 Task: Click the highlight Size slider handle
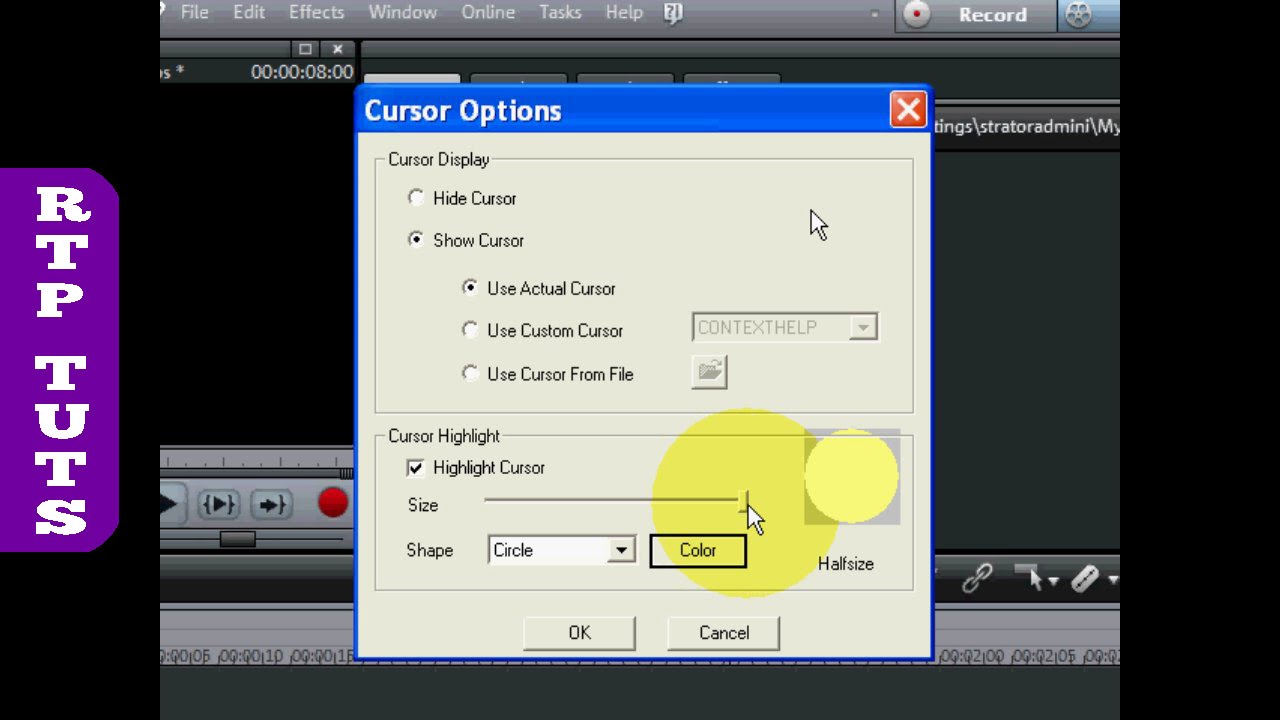pos(743,500)
